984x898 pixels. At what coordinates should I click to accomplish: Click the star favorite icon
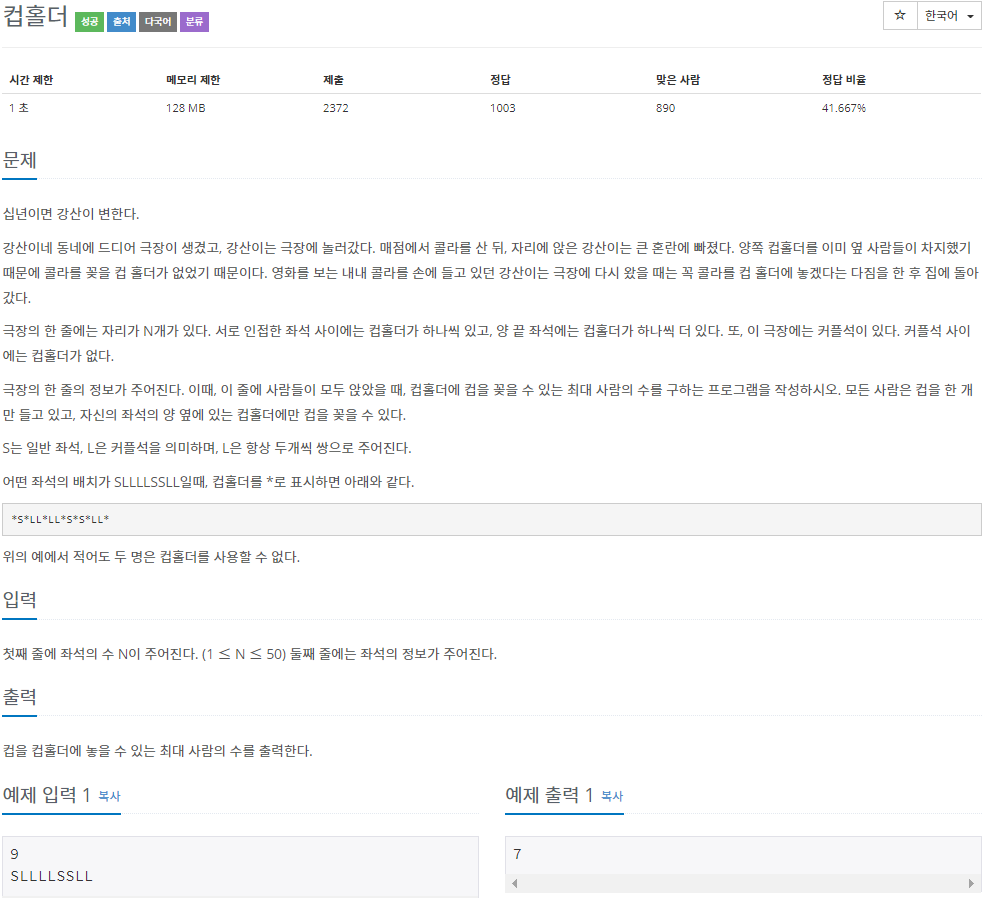point(900,16)
